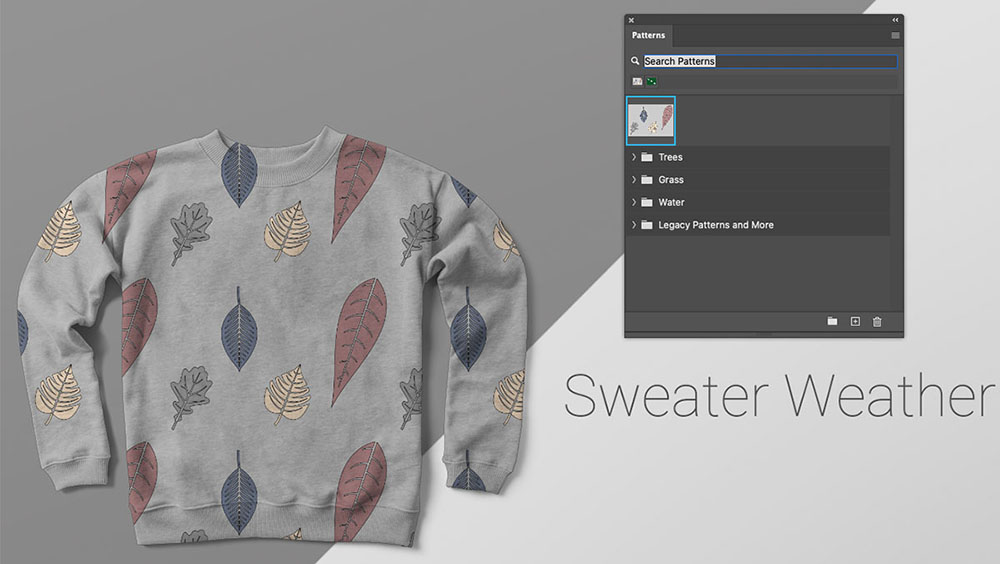Switch to the Patterns tab
Screen dimensions: 1000x564
tap(648, 35)
